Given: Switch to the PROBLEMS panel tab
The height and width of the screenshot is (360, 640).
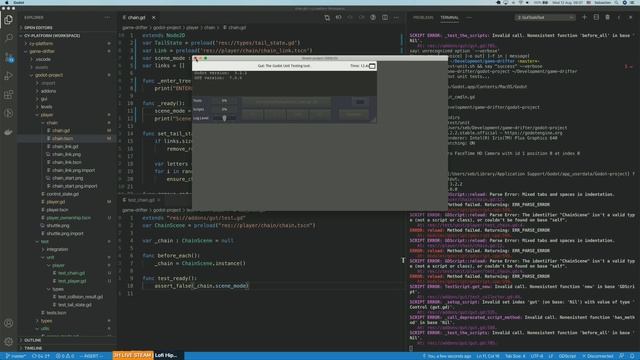Looking at the screenshot, I should (x=423, y=18).
